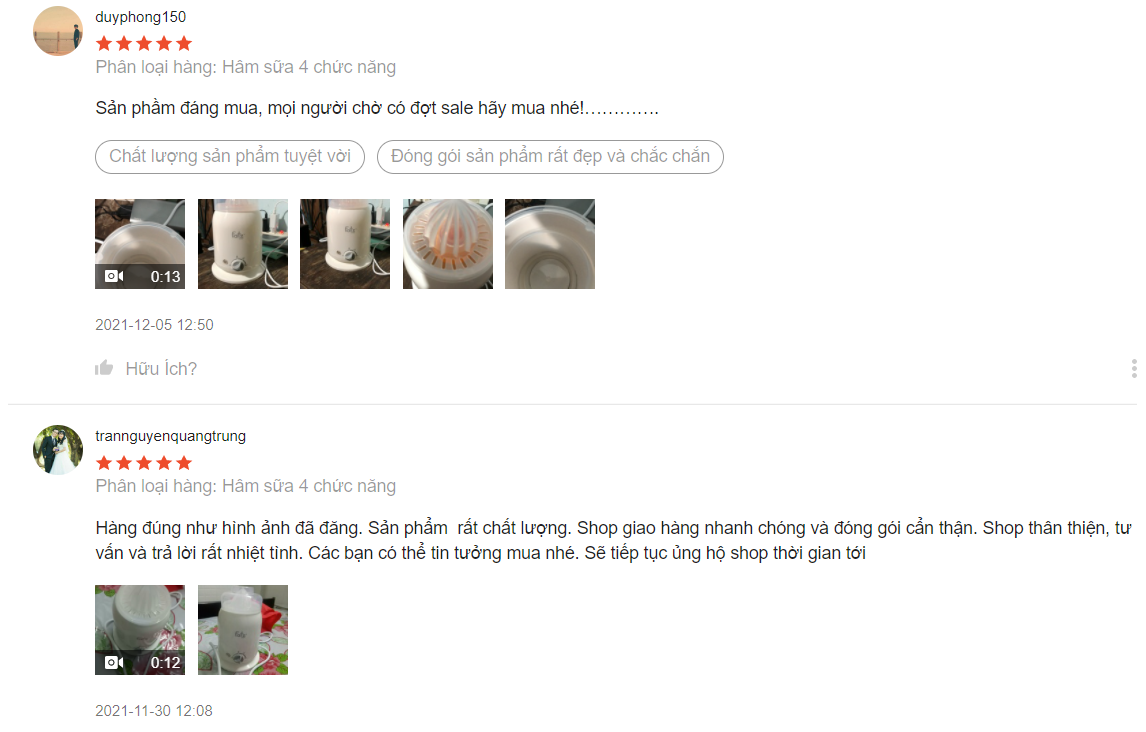The height and width of the screenshot is (732, 1146).
Task: Open username trannguyenquangtrung link
Action: (170, 436)
